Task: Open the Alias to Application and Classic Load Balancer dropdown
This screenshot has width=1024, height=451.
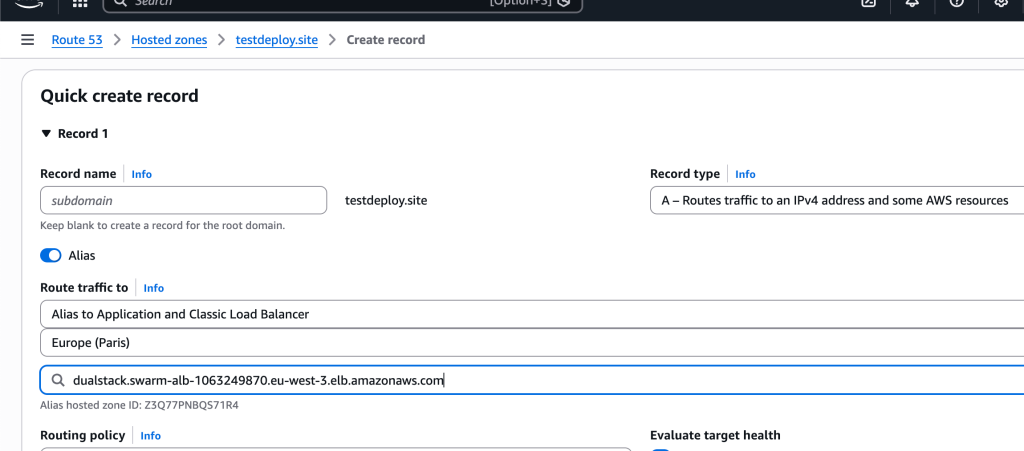Action: [x=530, y=314]
